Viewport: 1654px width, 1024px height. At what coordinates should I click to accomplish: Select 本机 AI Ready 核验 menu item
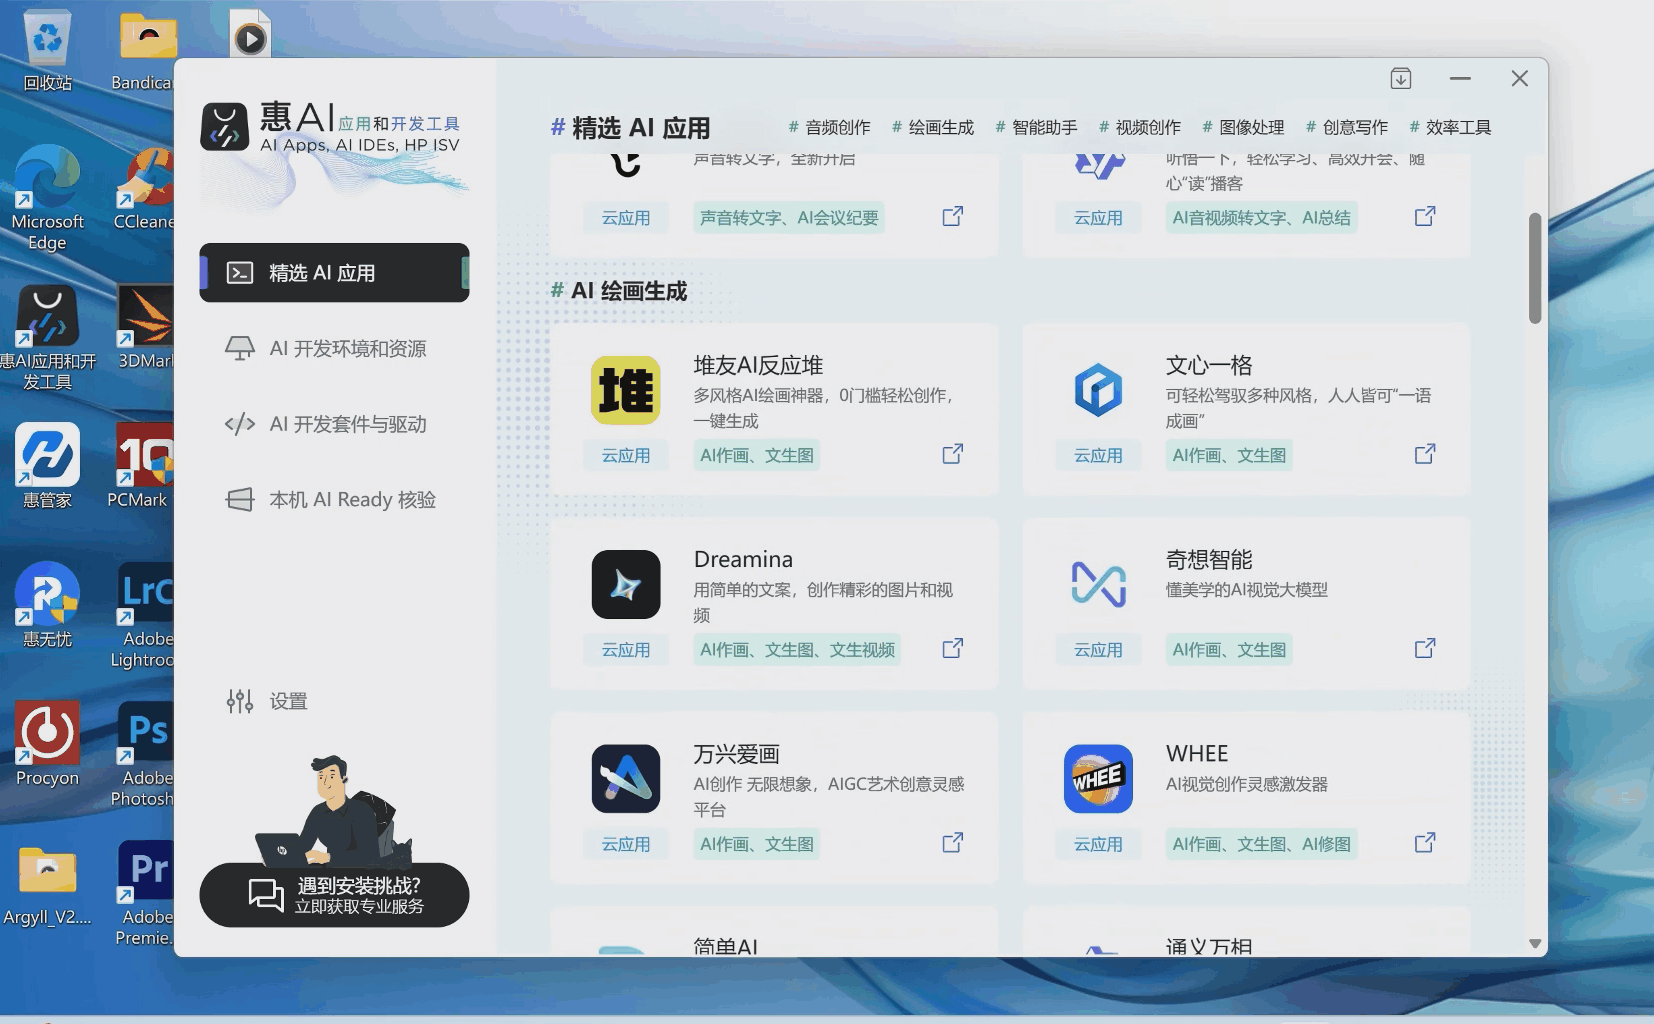(x=330, y=499)
